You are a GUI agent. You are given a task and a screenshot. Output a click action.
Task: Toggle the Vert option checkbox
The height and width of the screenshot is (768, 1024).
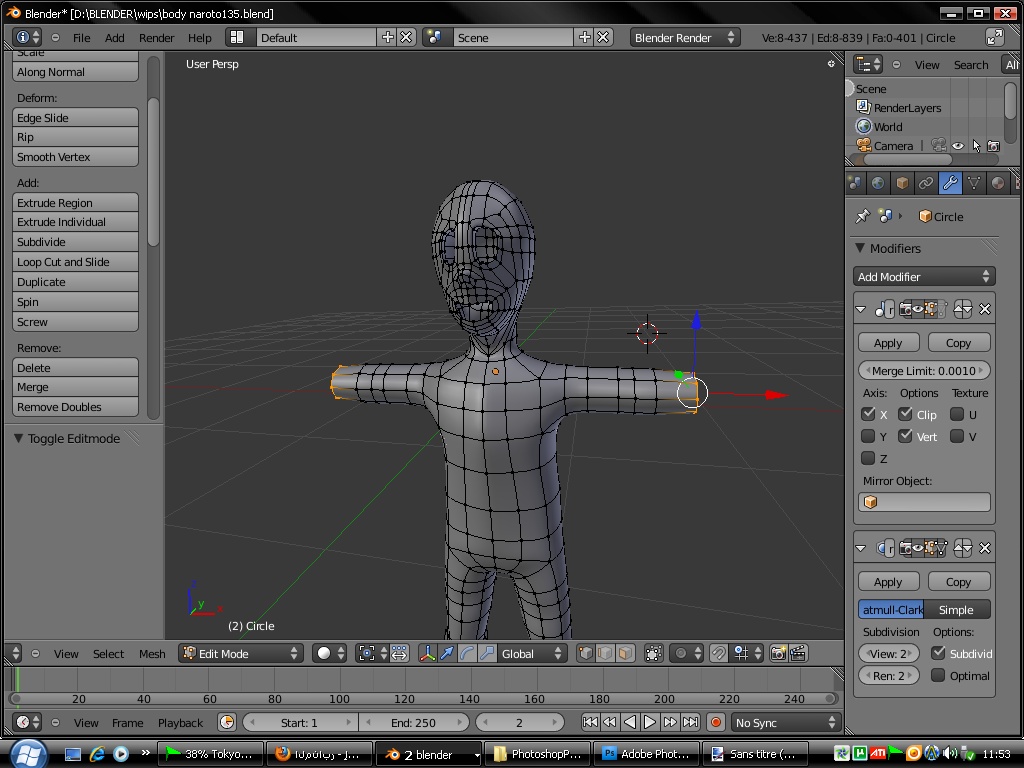(905, 436)
